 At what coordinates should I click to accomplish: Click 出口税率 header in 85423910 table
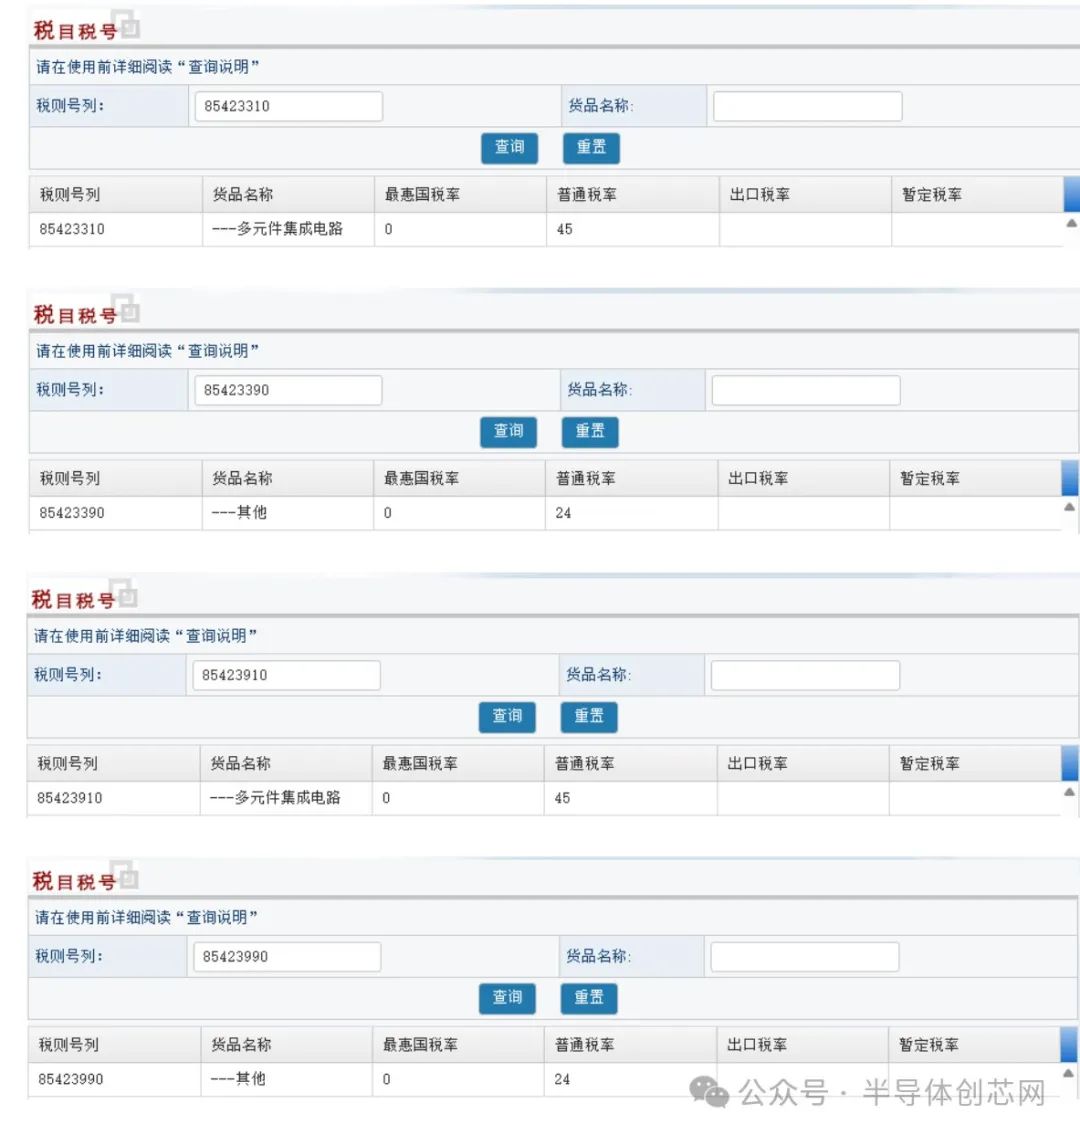pyautogui.click(x=757, y=764)
